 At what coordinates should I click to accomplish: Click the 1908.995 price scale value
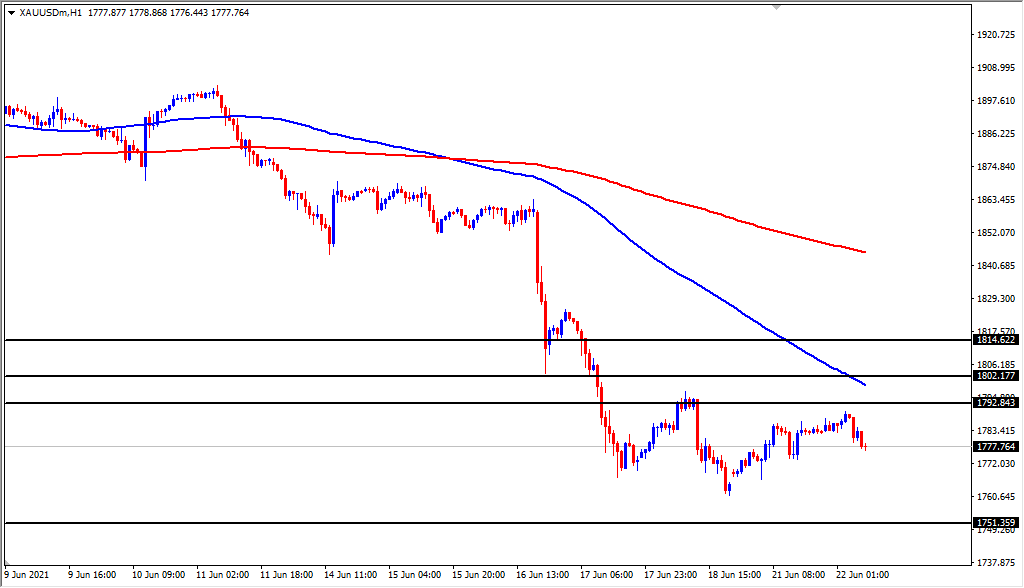(996, 68)
